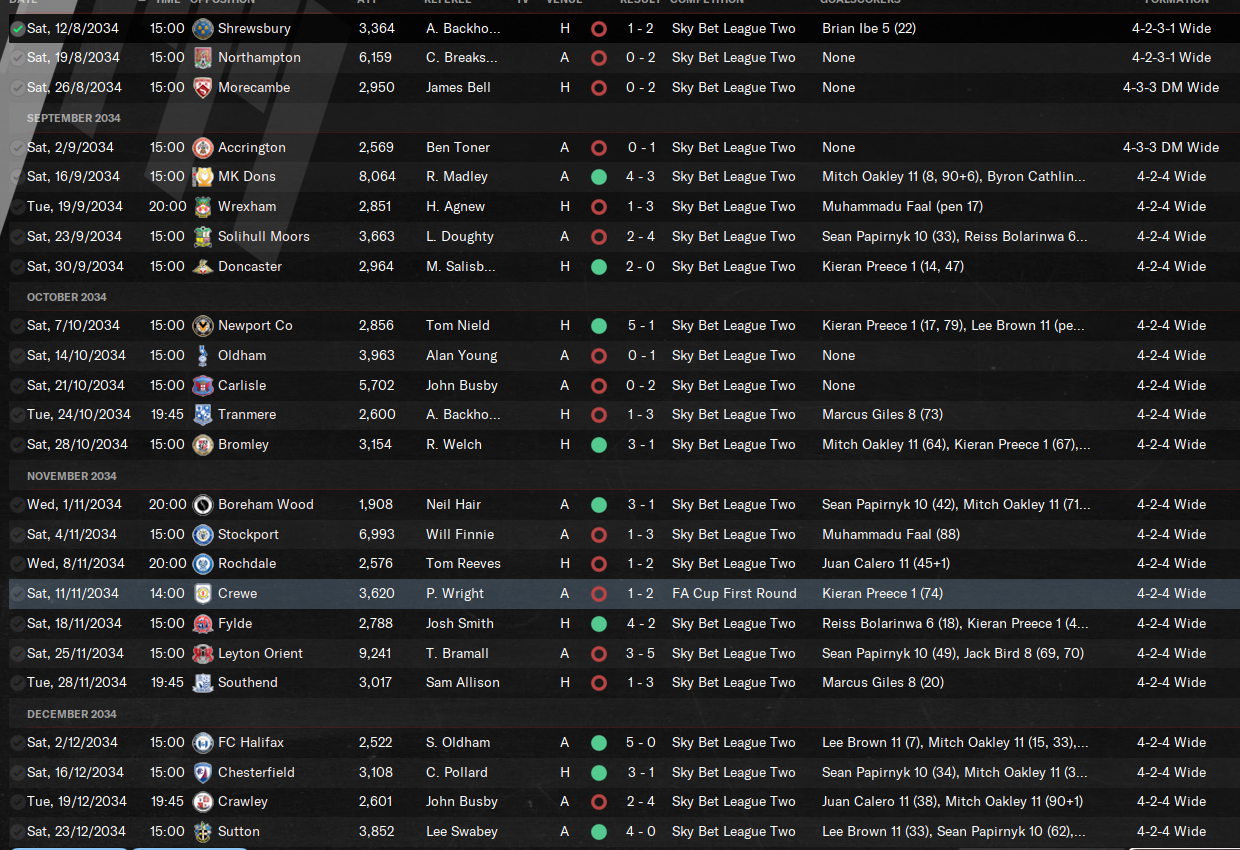
Task: Open the 3 - 5 result against Leyton Orient
Action: 642,653
